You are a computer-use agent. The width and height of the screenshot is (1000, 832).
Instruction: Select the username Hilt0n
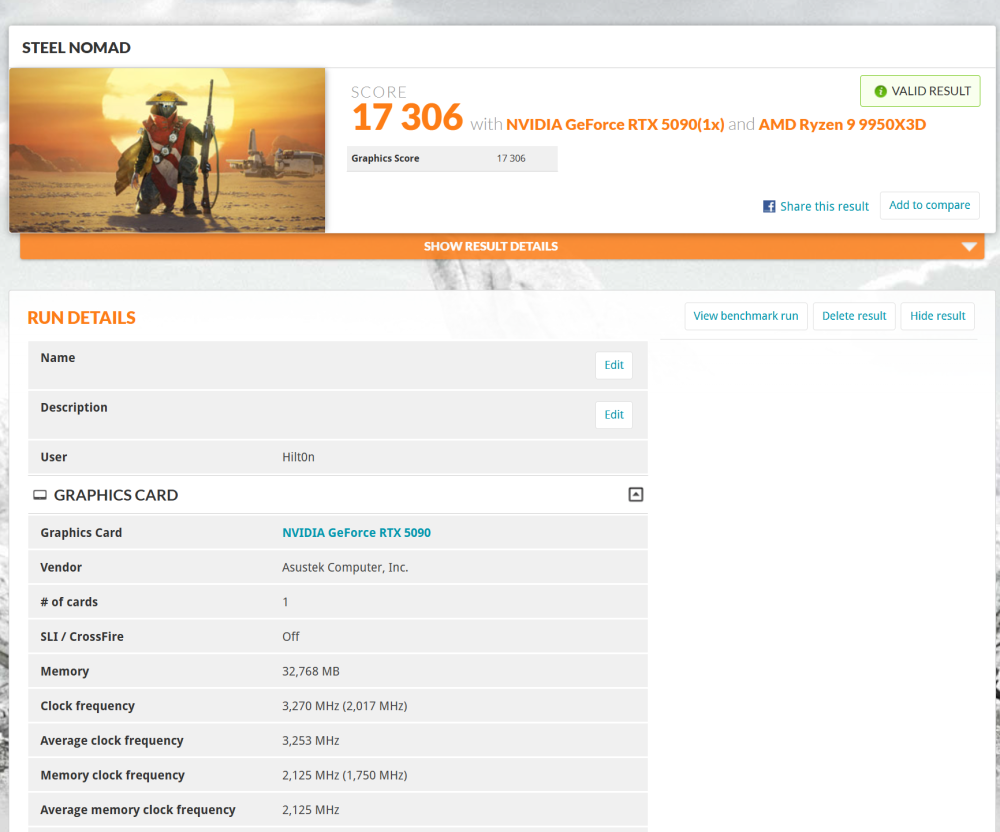[x=298, y=457]
